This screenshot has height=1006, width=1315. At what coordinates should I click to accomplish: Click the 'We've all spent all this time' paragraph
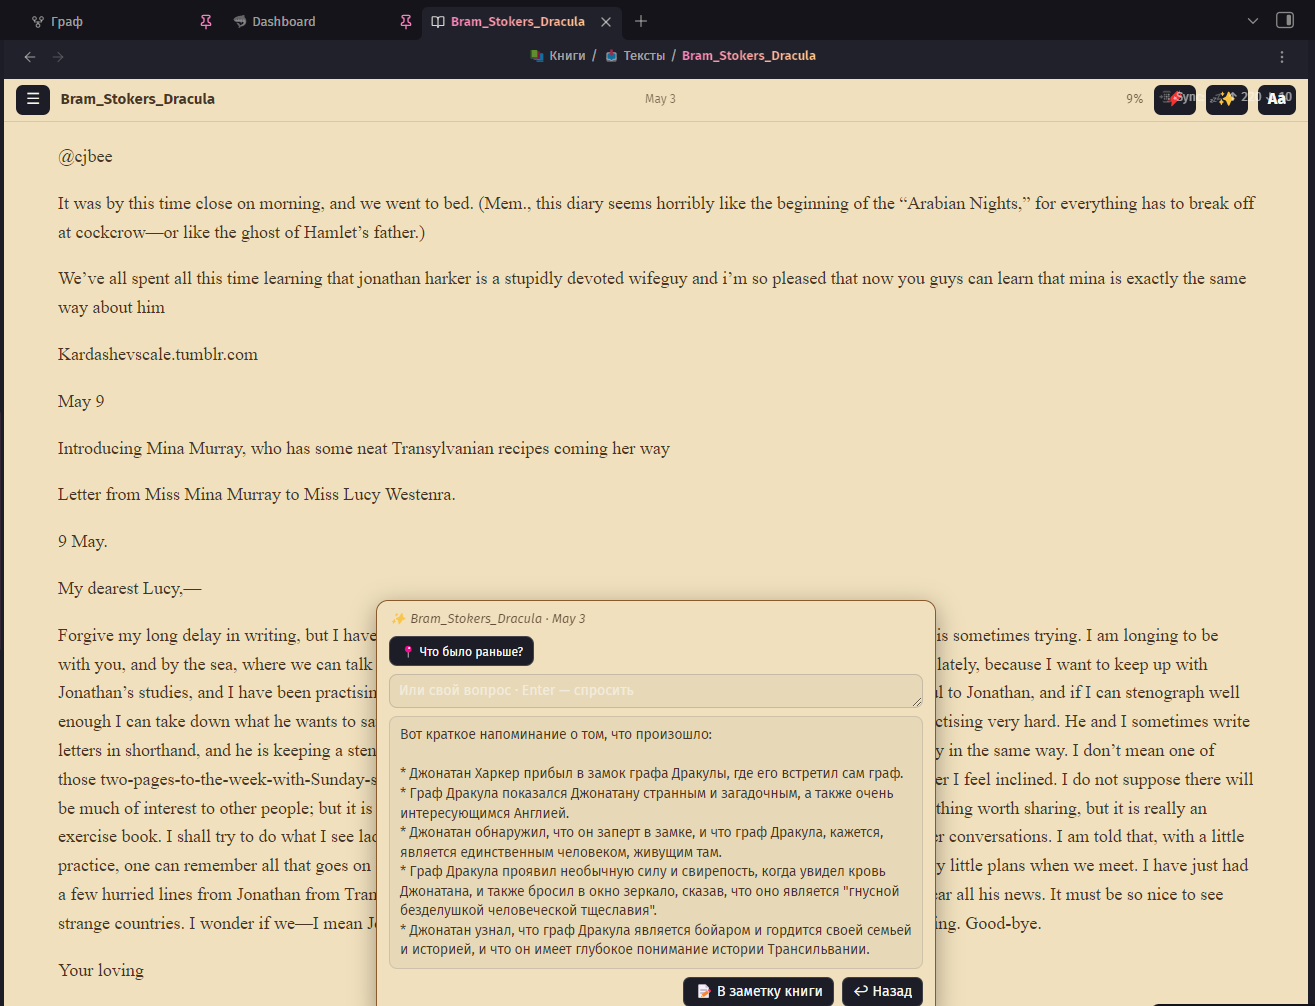(x=652, y=293)
